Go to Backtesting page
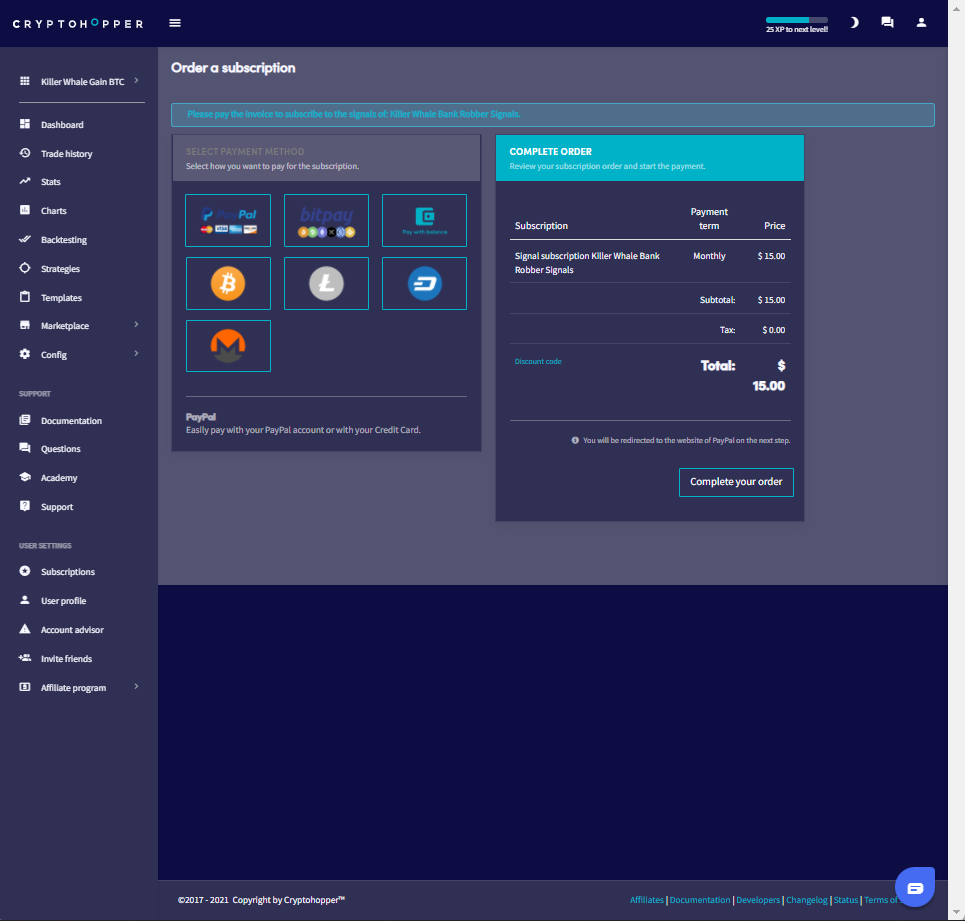The height and width of the screenshot is (921, 965). 63,240
